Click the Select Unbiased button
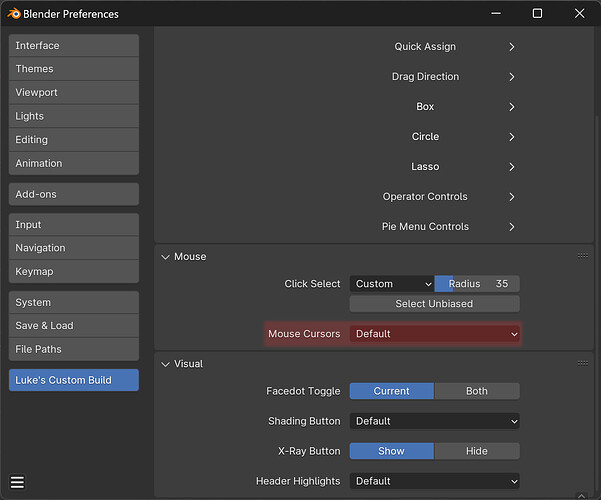This screenshot has height=500, width=601. click(435, 304)
